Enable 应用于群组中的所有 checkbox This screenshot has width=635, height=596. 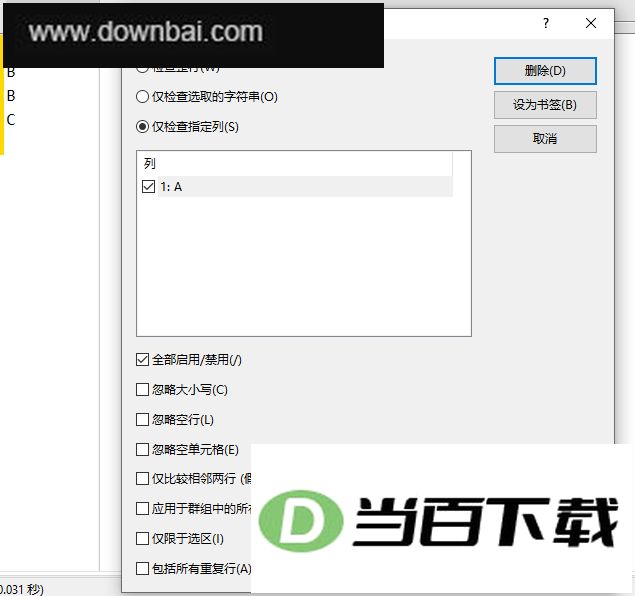(142, 509)
